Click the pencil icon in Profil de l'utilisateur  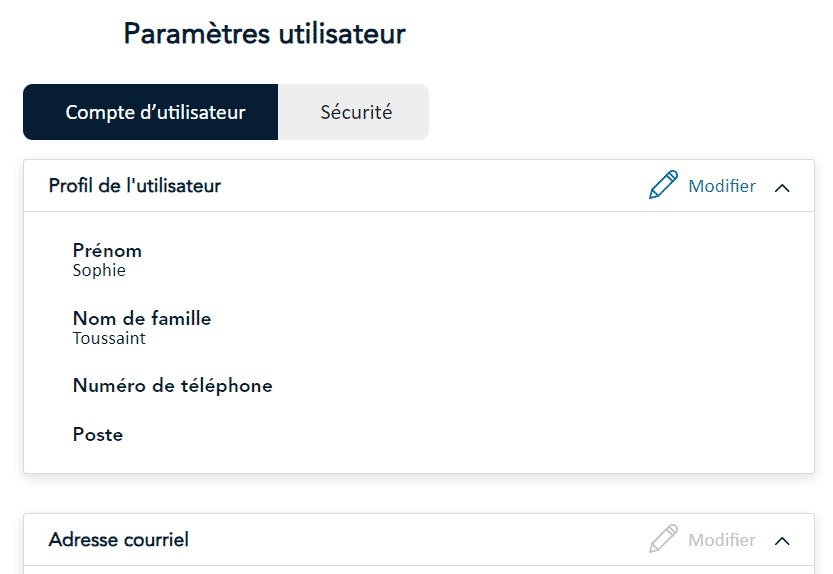[x=663, y=184]
